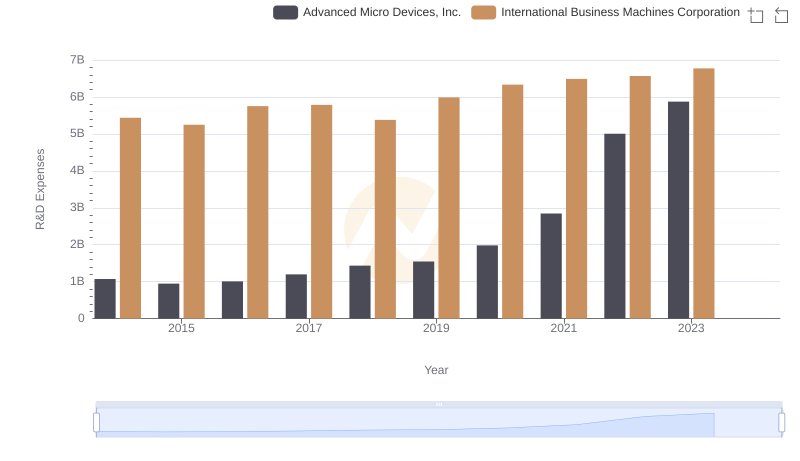
Task: Click the AMD bar for 2023
Action: click(679, 210)
